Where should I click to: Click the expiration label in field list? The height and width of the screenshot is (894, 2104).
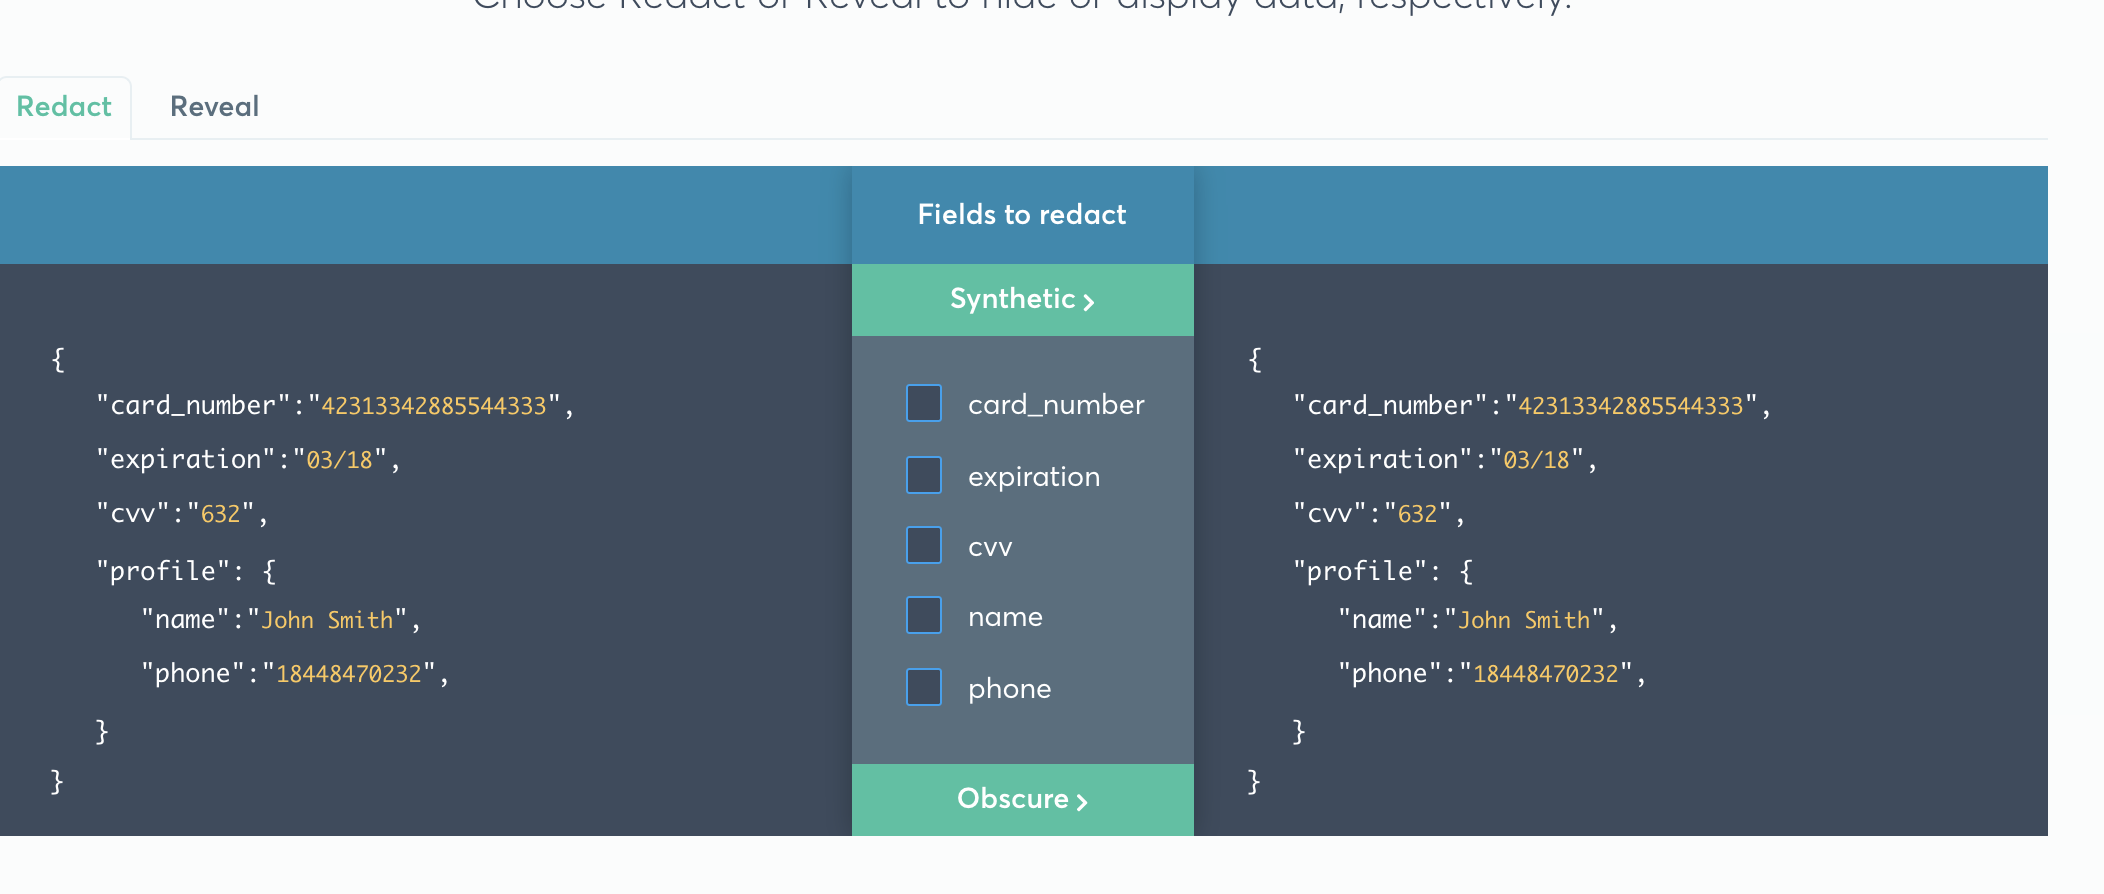pyautogui.click(x=1034, y=477)
